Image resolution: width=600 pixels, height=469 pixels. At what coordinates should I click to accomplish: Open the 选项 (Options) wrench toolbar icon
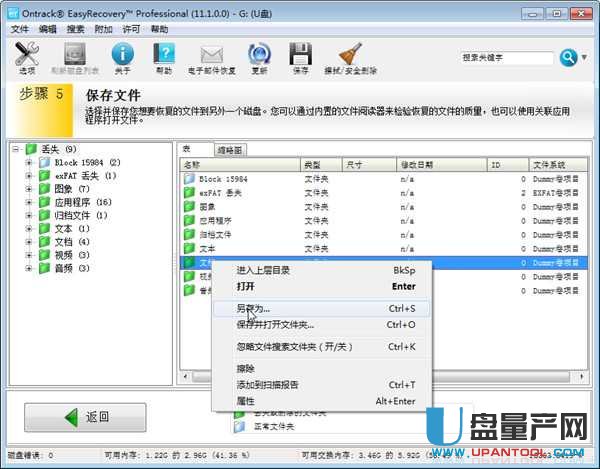tap(27, 56)
